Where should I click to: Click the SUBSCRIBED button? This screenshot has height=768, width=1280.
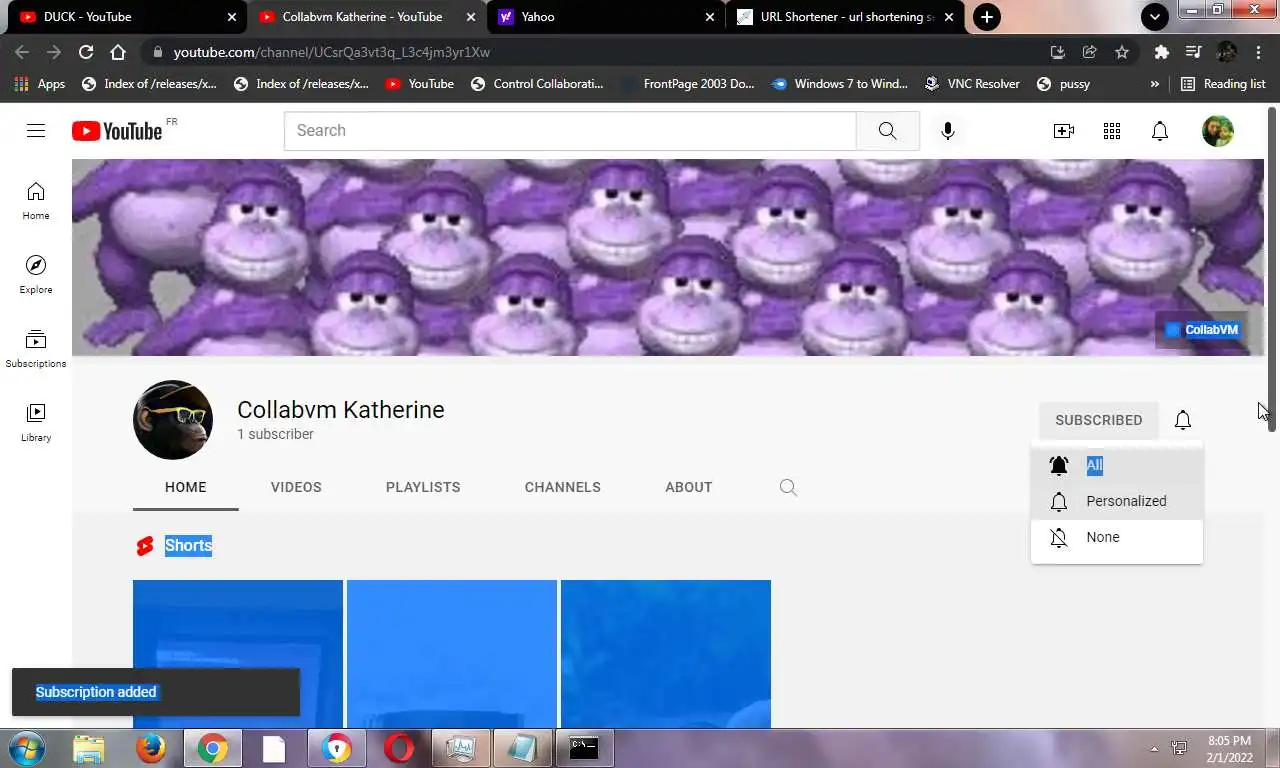click(1098, 420)
